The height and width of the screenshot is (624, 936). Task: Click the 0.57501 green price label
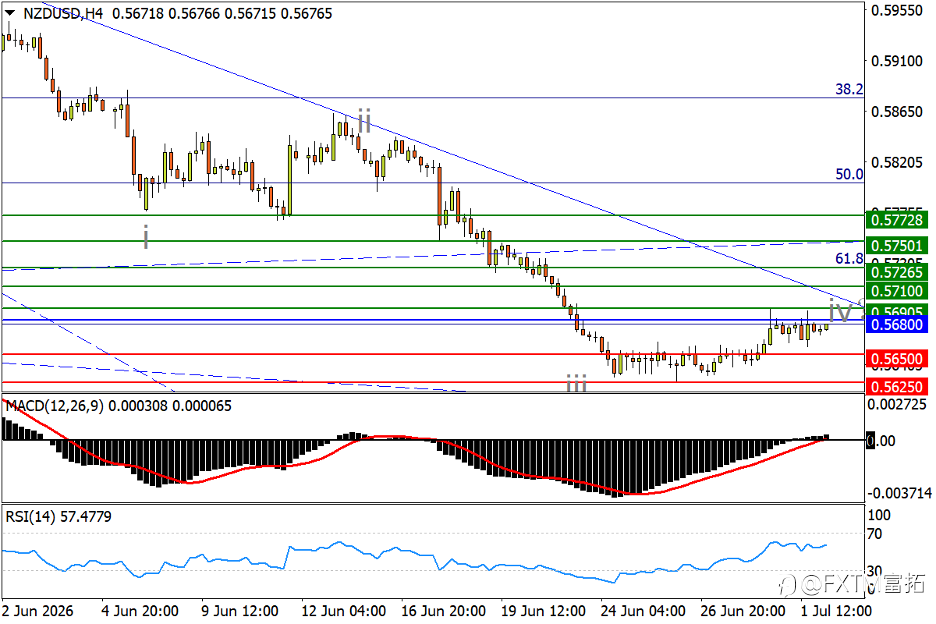pos(897,245)
